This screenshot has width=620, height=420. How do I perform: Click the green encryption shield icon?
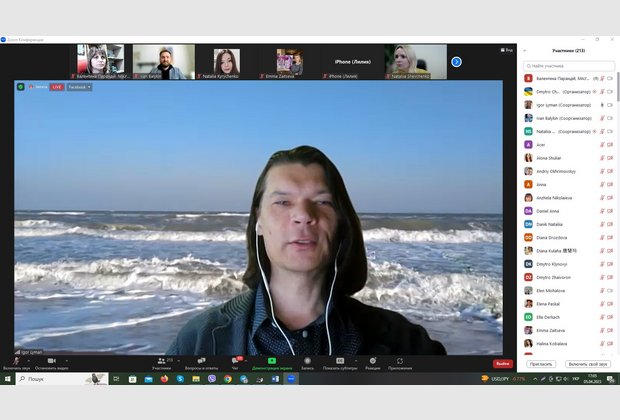point(20,87)
